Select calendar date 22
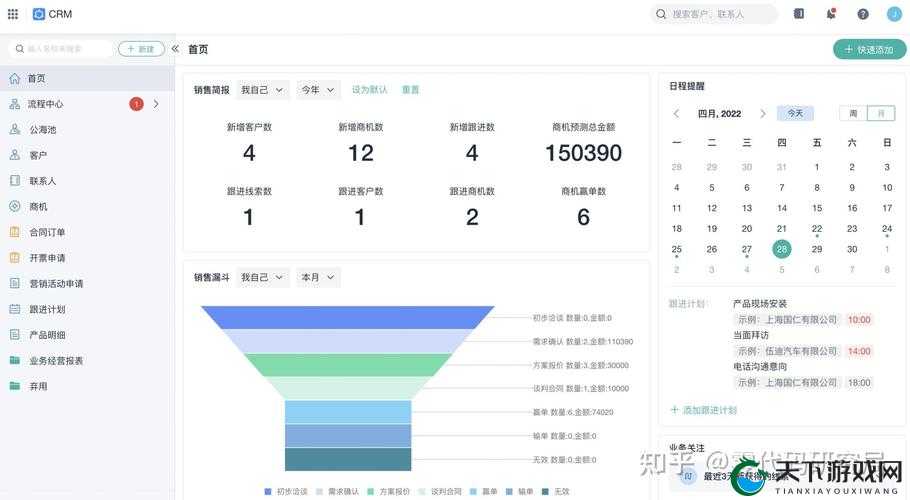 [817, 229]
